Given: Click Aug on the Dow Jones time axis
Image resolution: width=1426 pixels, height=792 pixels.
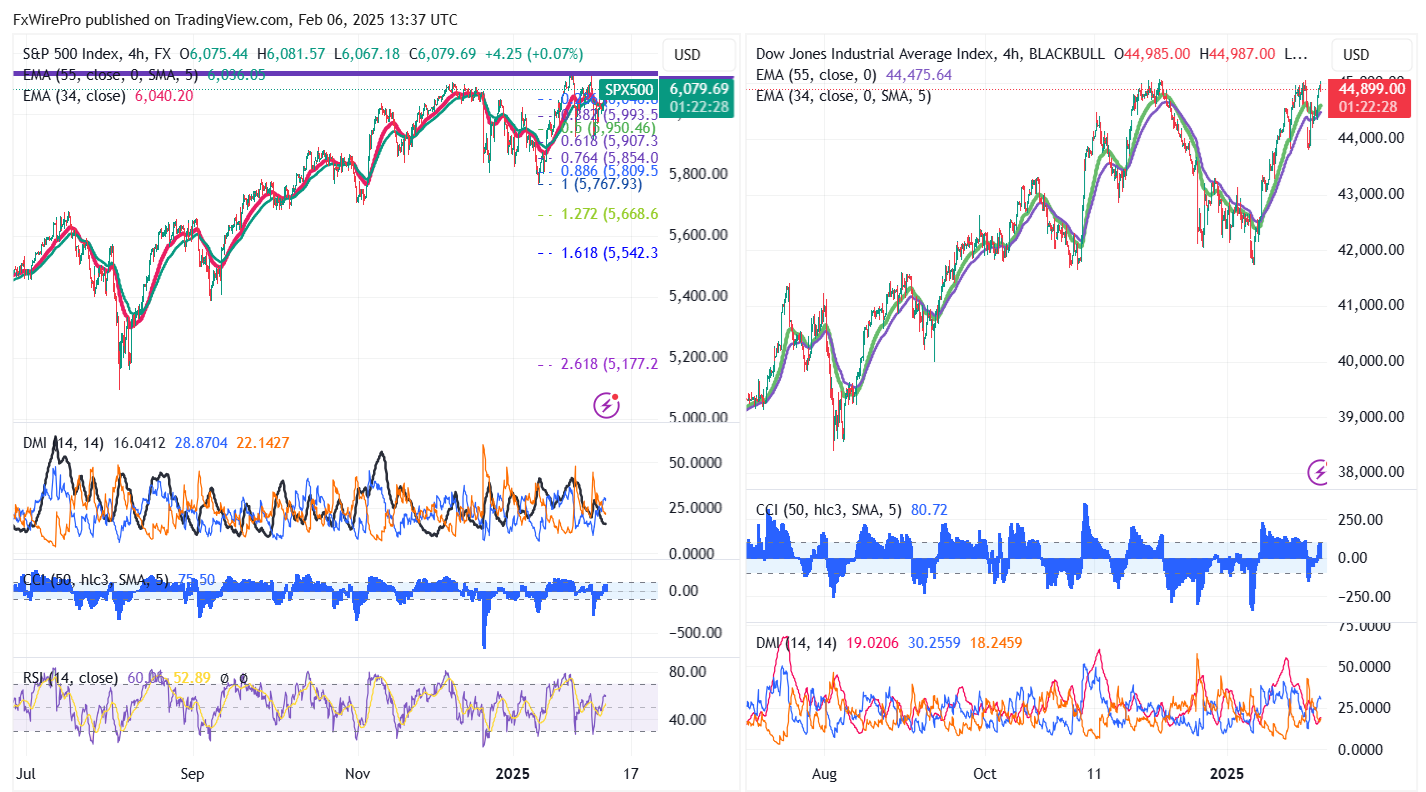Looking at the screenshot, I should (x=824, y=774).
